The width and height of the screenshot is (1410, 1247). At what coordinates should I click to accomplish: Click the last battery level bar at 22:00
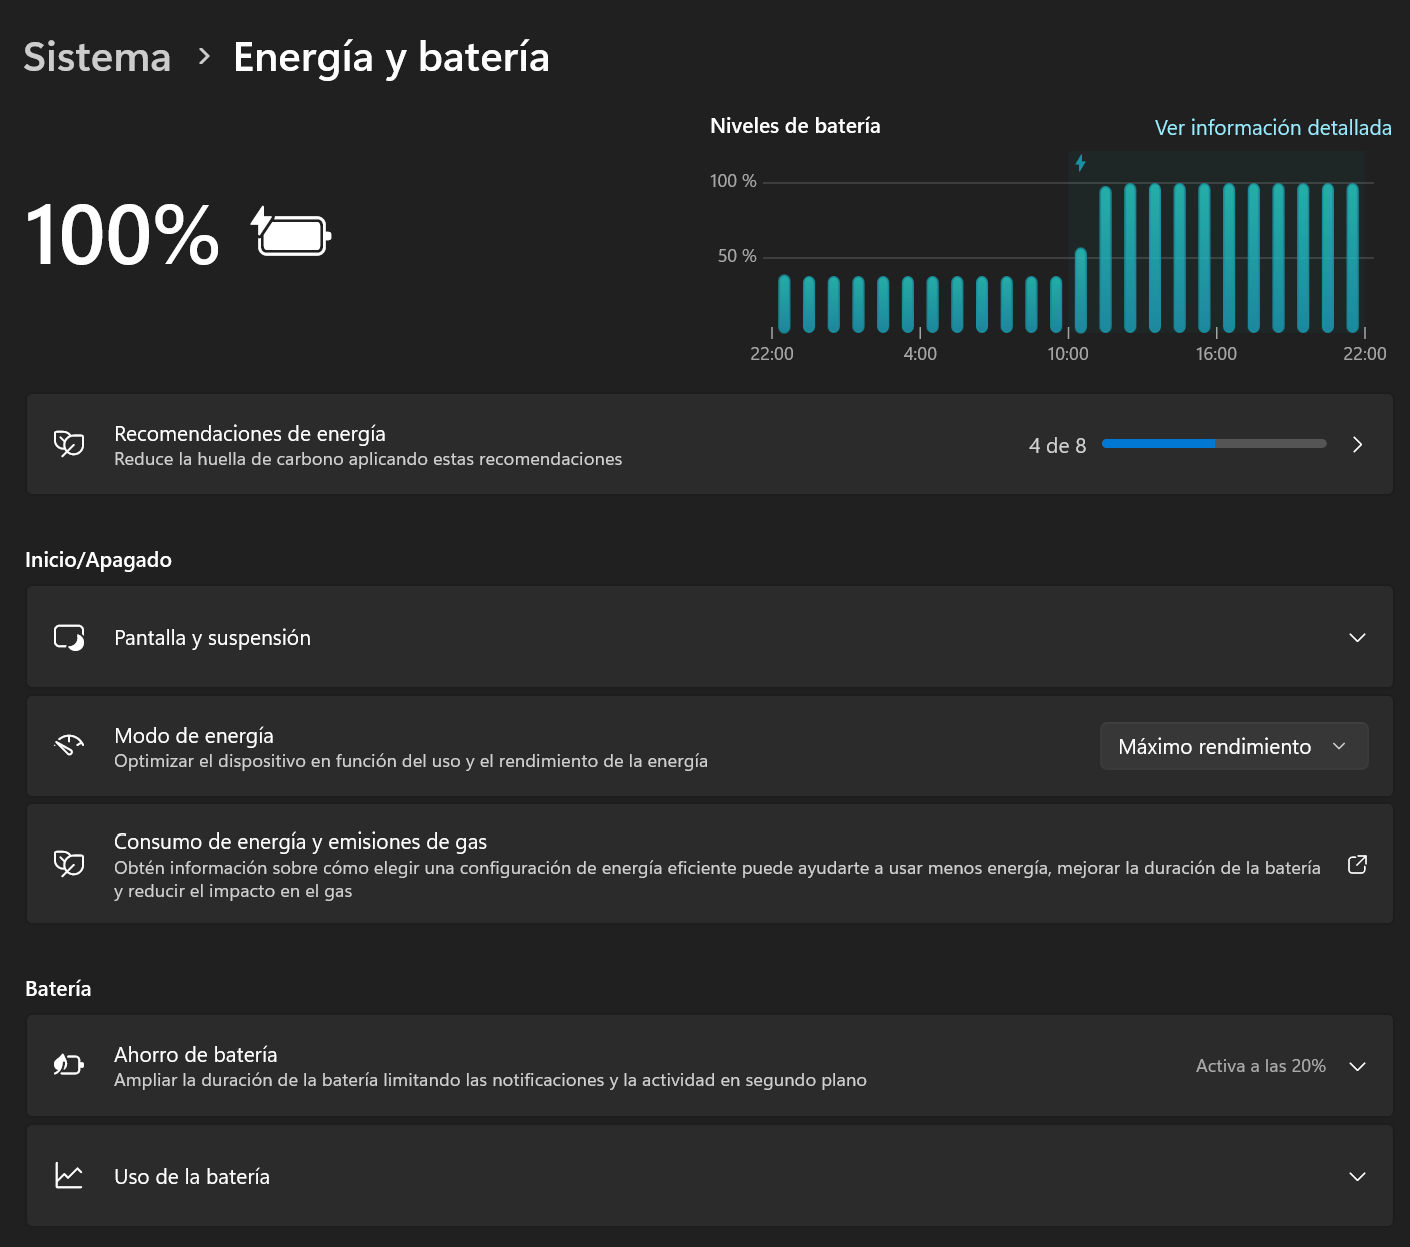[x=1352, y=258]
